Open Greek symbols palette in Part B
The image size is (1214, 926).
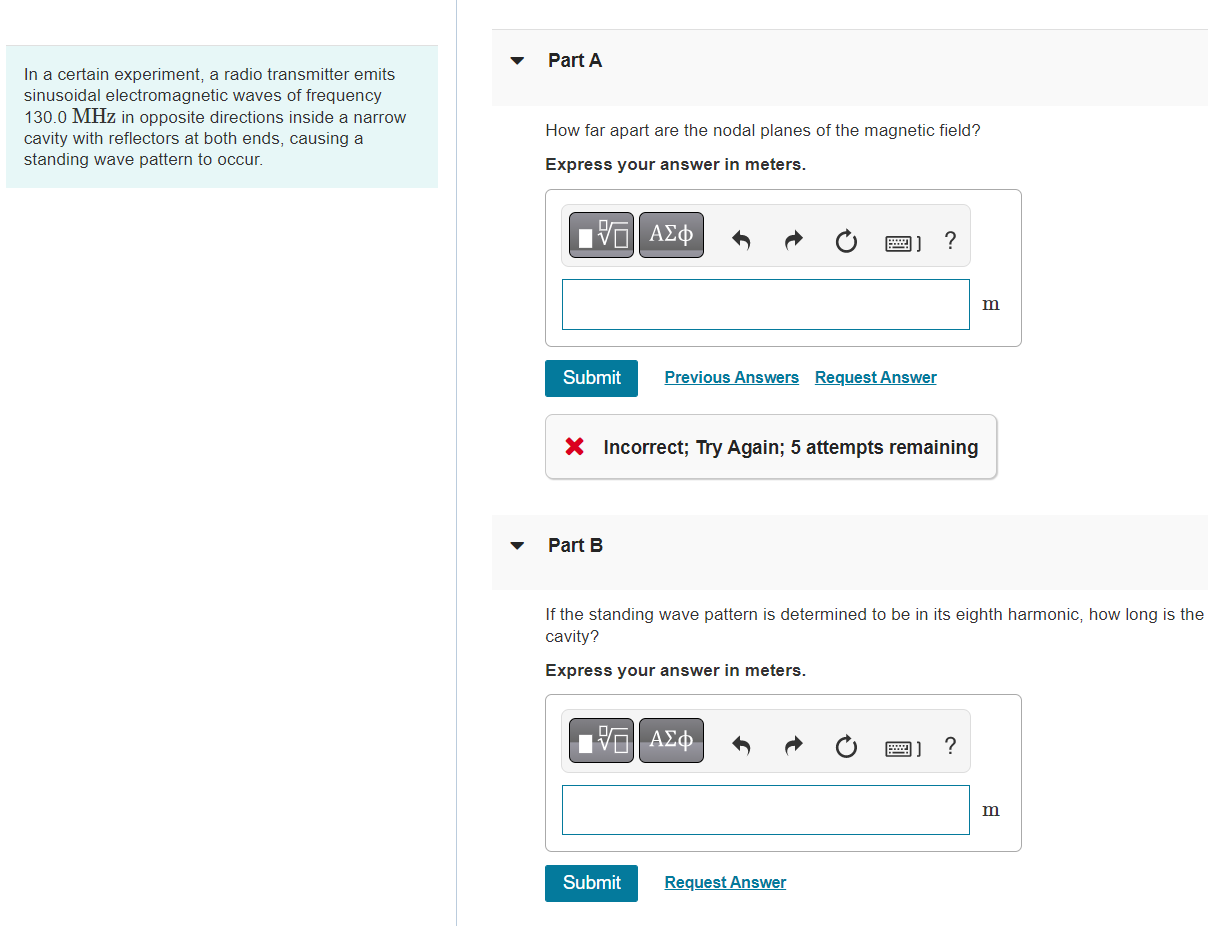671,741
